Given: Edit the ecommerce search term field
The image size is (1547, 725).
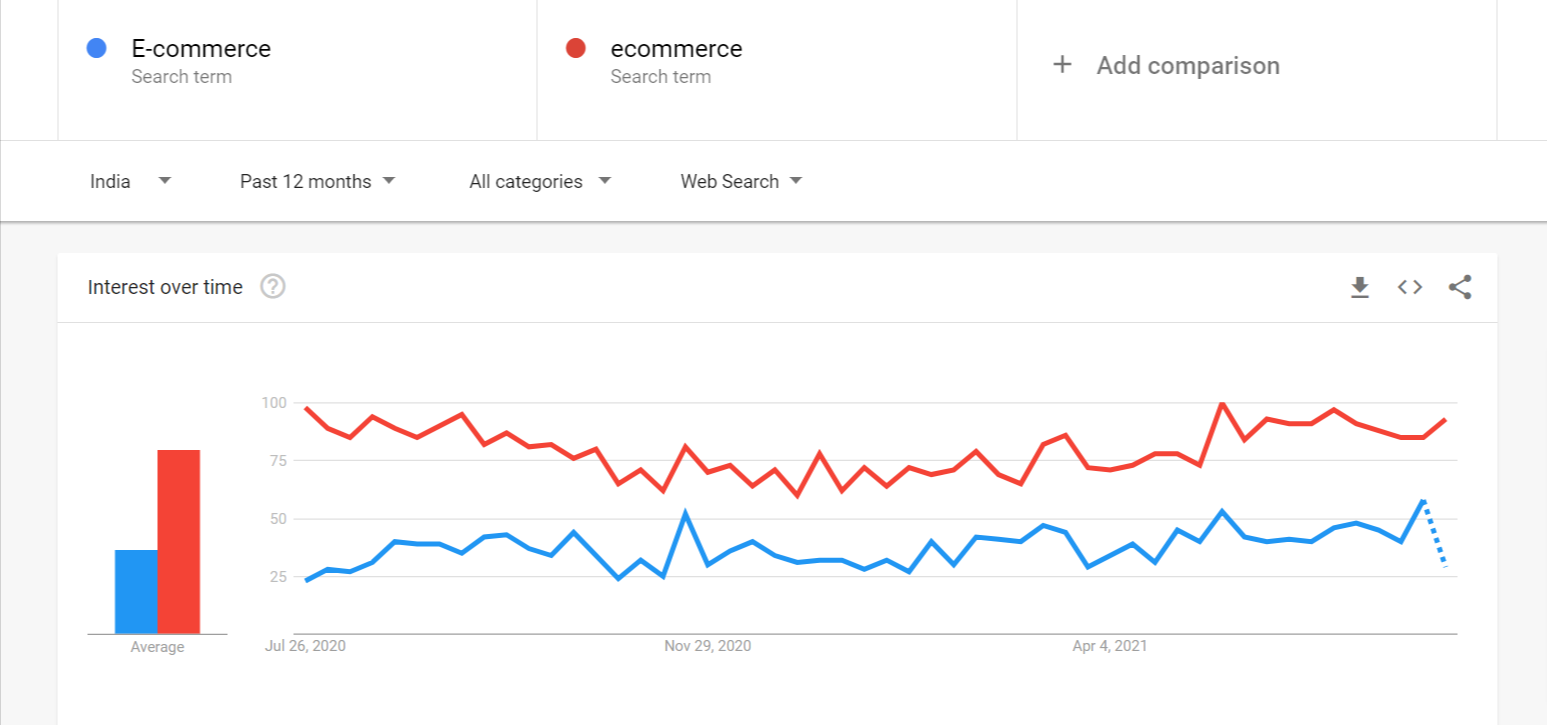Looking at the screenshot, I should 676,48.
